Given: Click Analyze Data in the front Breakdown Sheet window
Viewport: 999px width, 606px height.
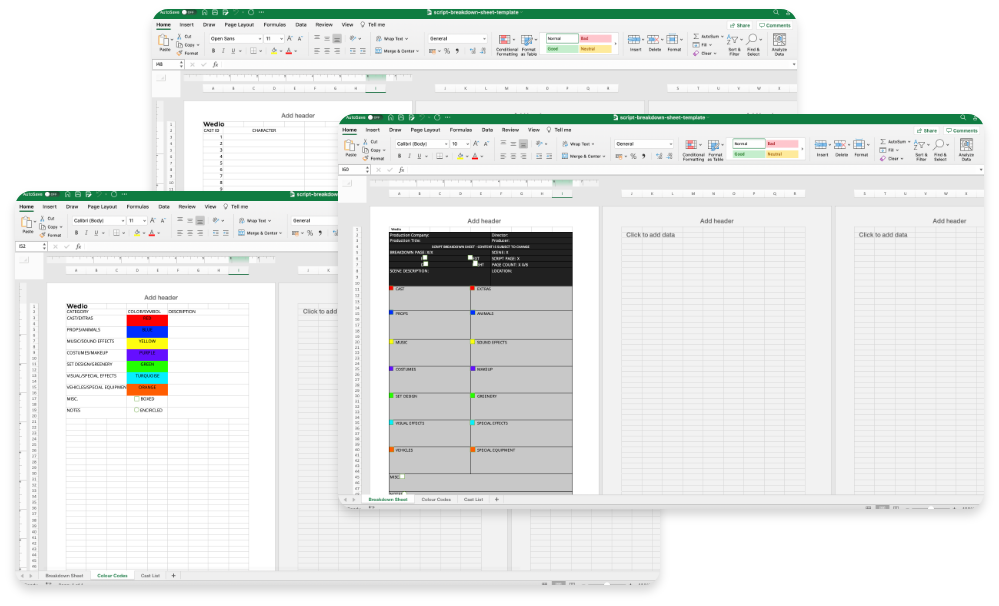Looking at the screenshot, I should pos(966,150).
